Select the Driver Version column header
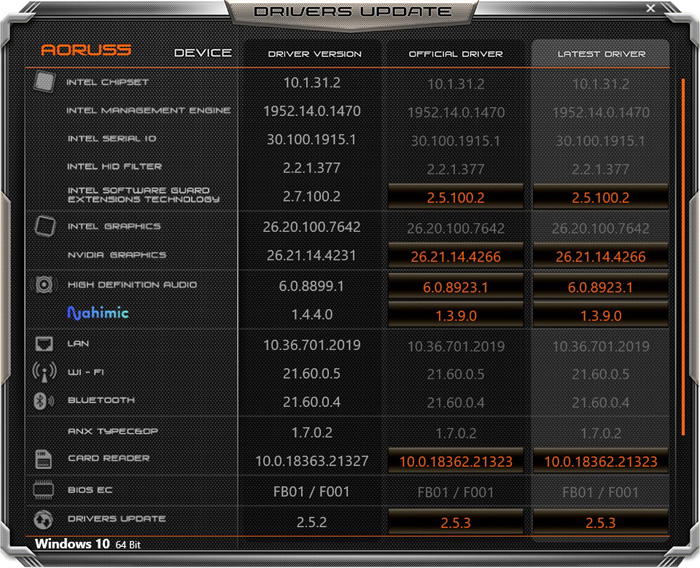This screenshot has width=700, height=568. [x=315, y=54]
